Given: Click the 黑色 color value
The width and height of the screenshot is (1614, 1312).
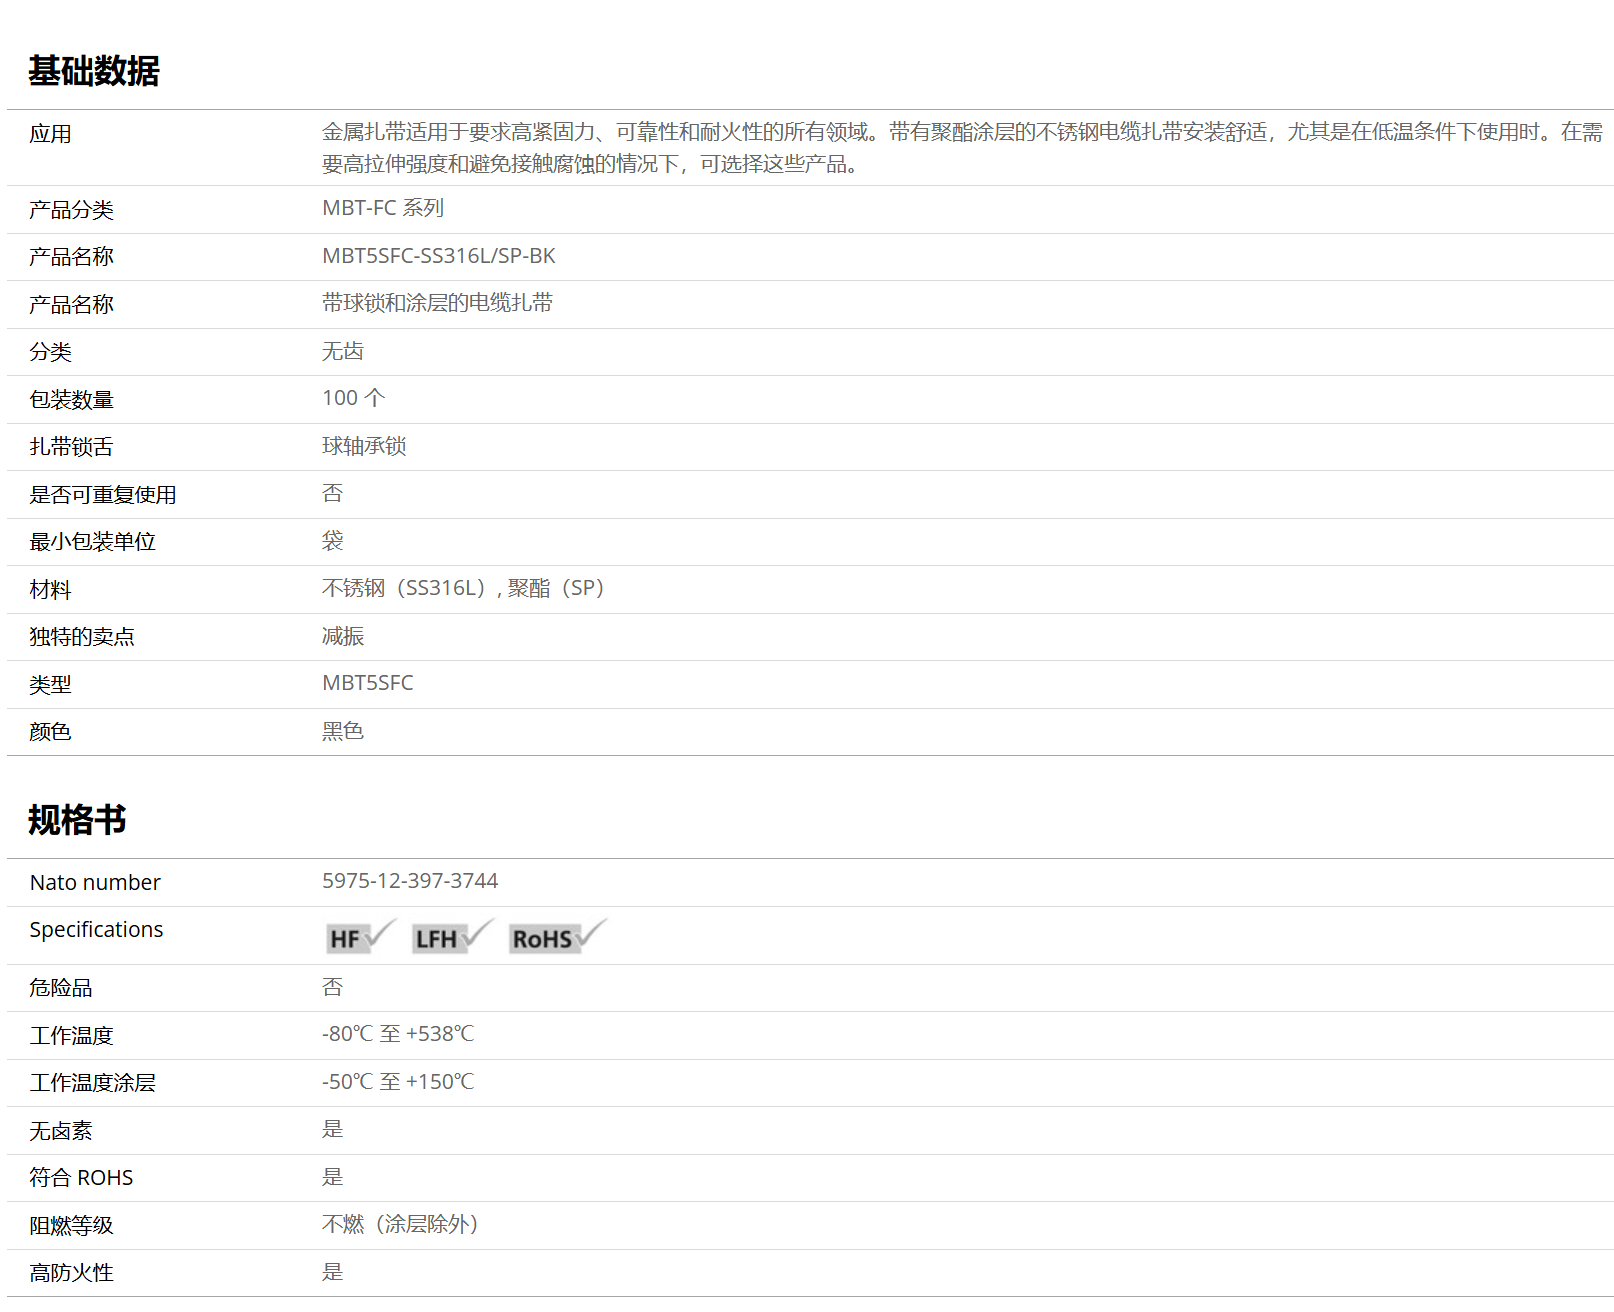Looking at the screenshot, I should 342,731.
